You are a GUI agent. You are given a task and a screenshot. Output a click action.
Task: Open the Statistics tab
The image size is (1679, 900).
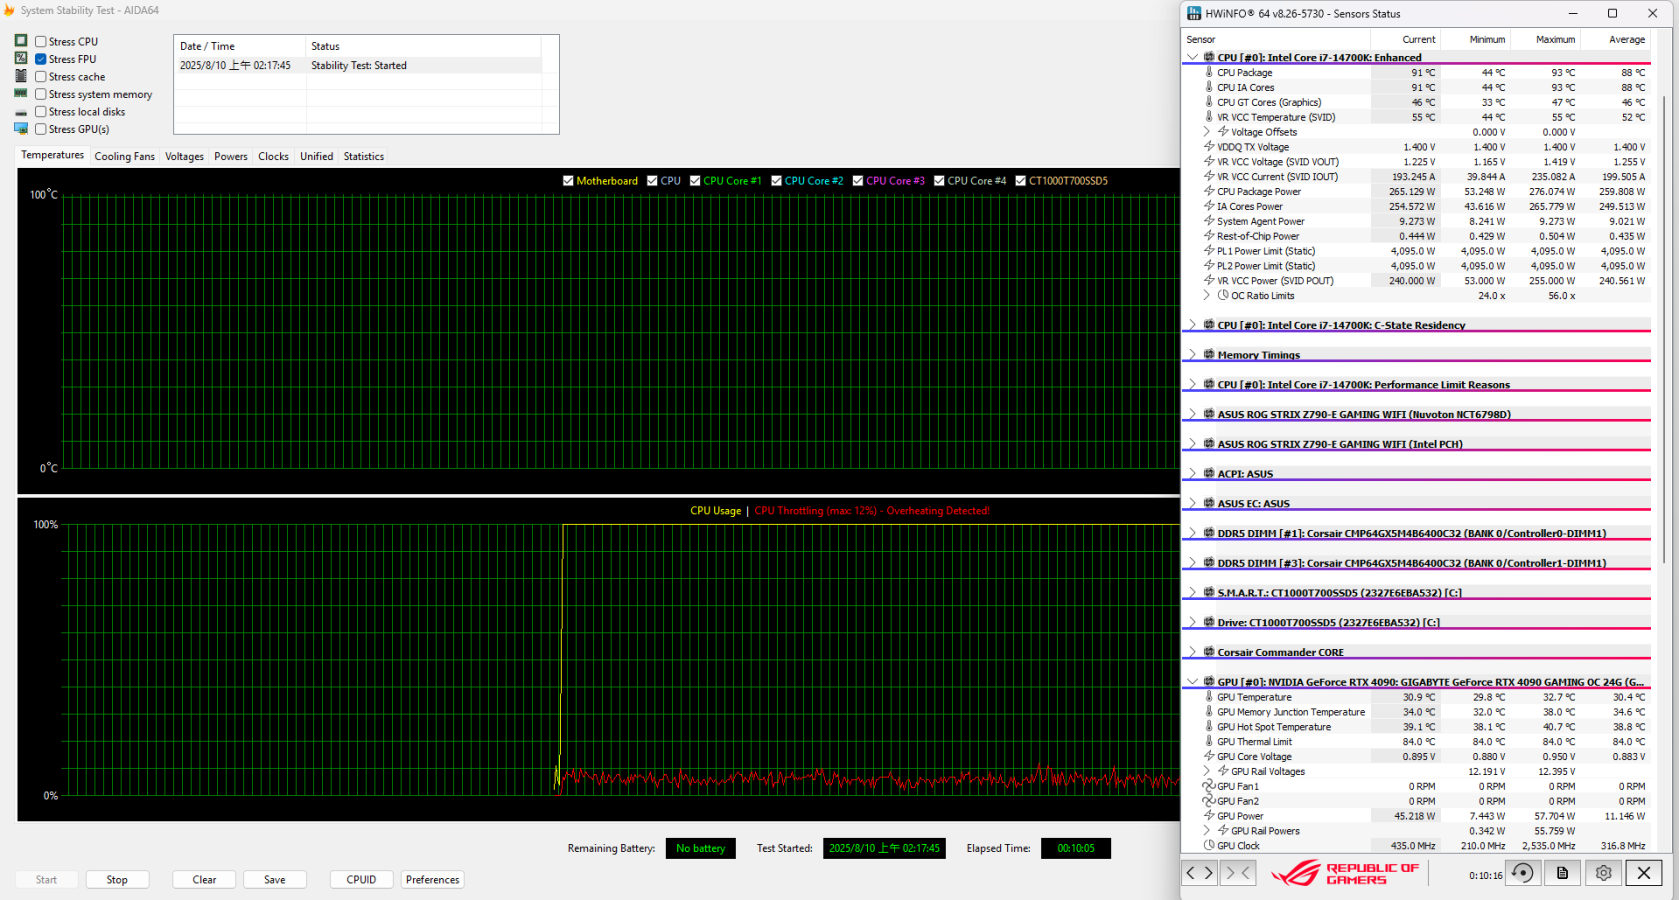click(363, 156)
